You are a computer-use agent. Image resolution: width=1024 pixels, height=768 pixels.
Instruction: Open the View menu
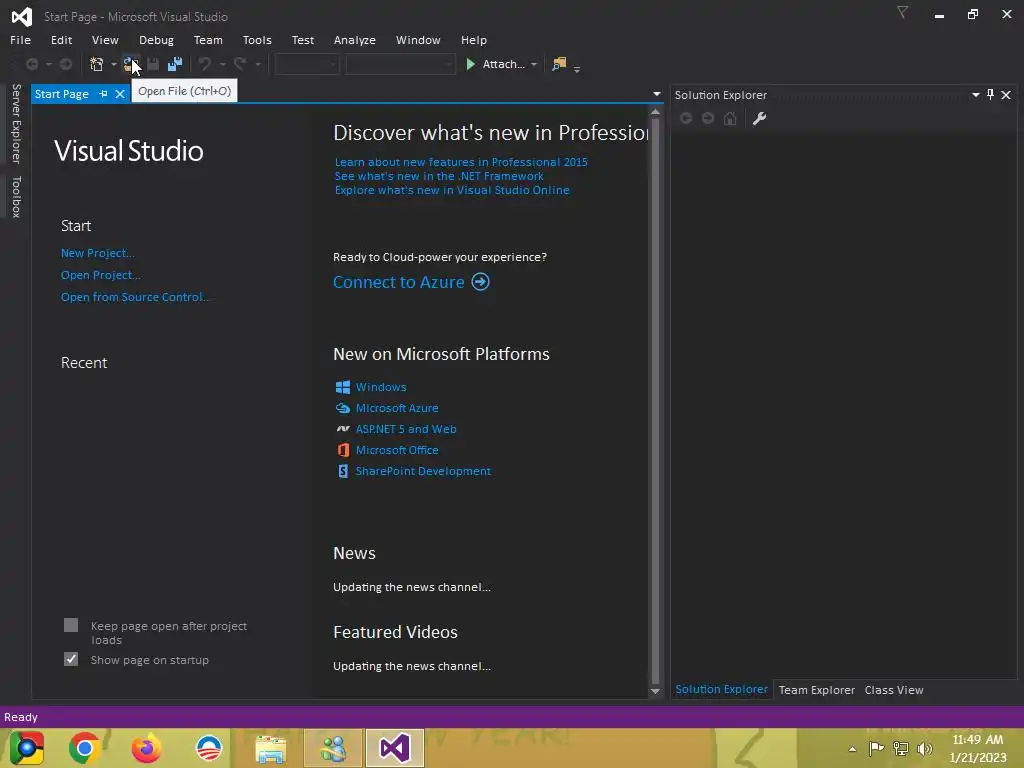105,40
